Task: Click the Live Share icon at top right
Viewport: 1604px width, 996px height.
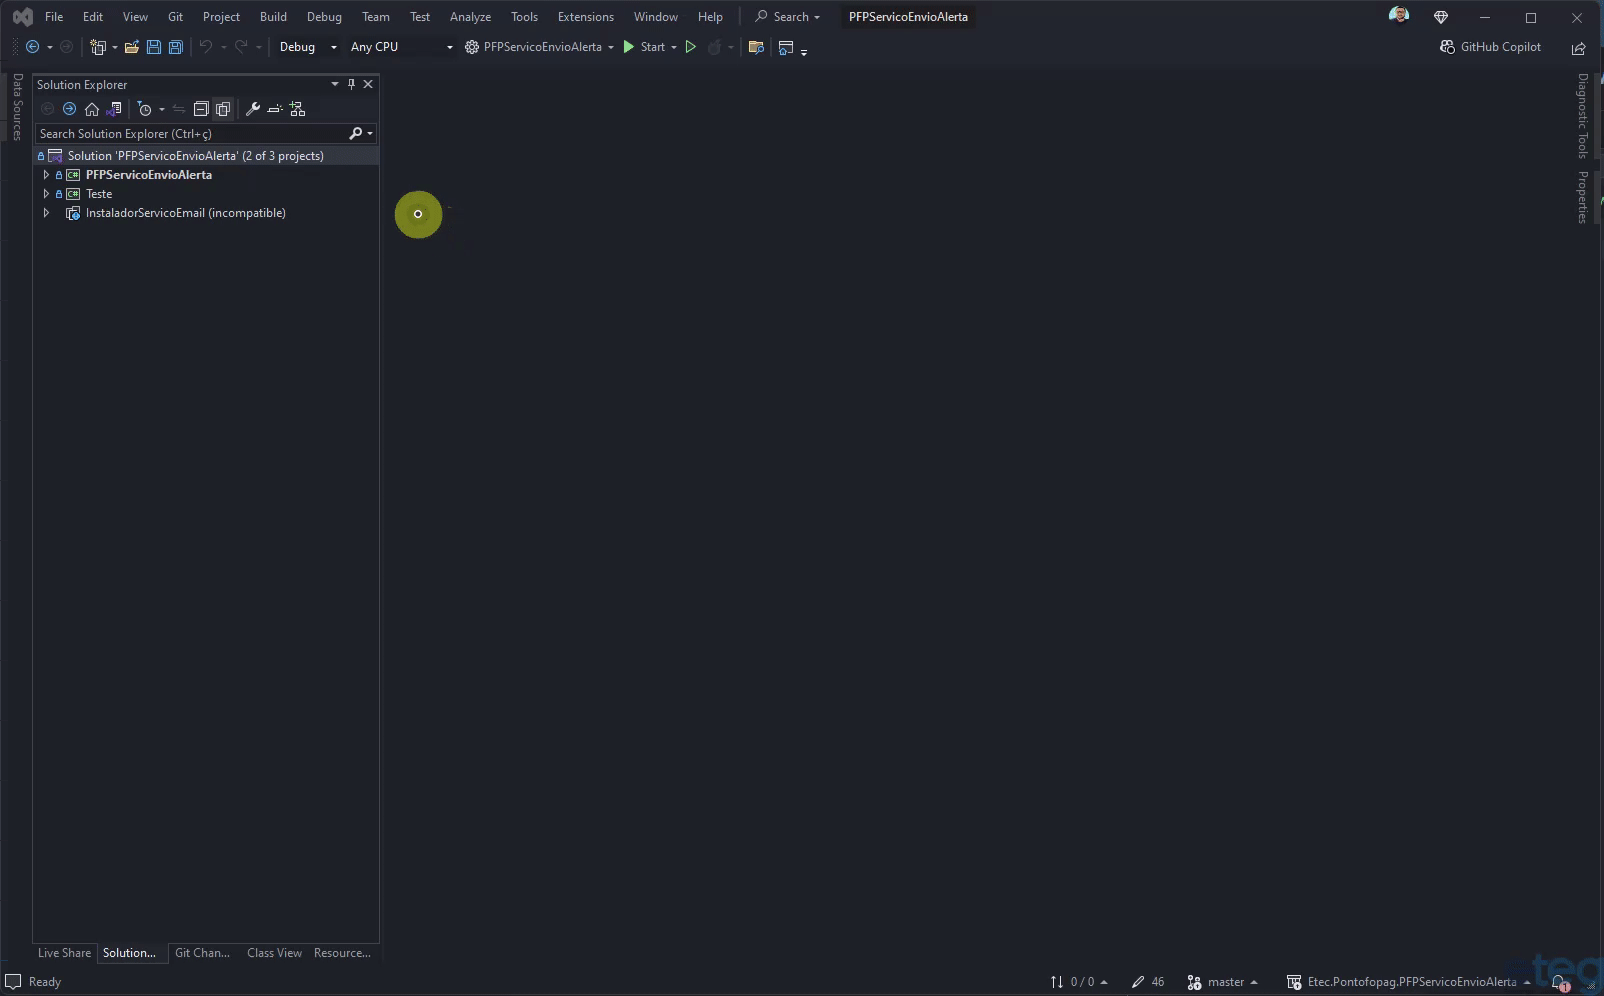Action: [1578, 48]
